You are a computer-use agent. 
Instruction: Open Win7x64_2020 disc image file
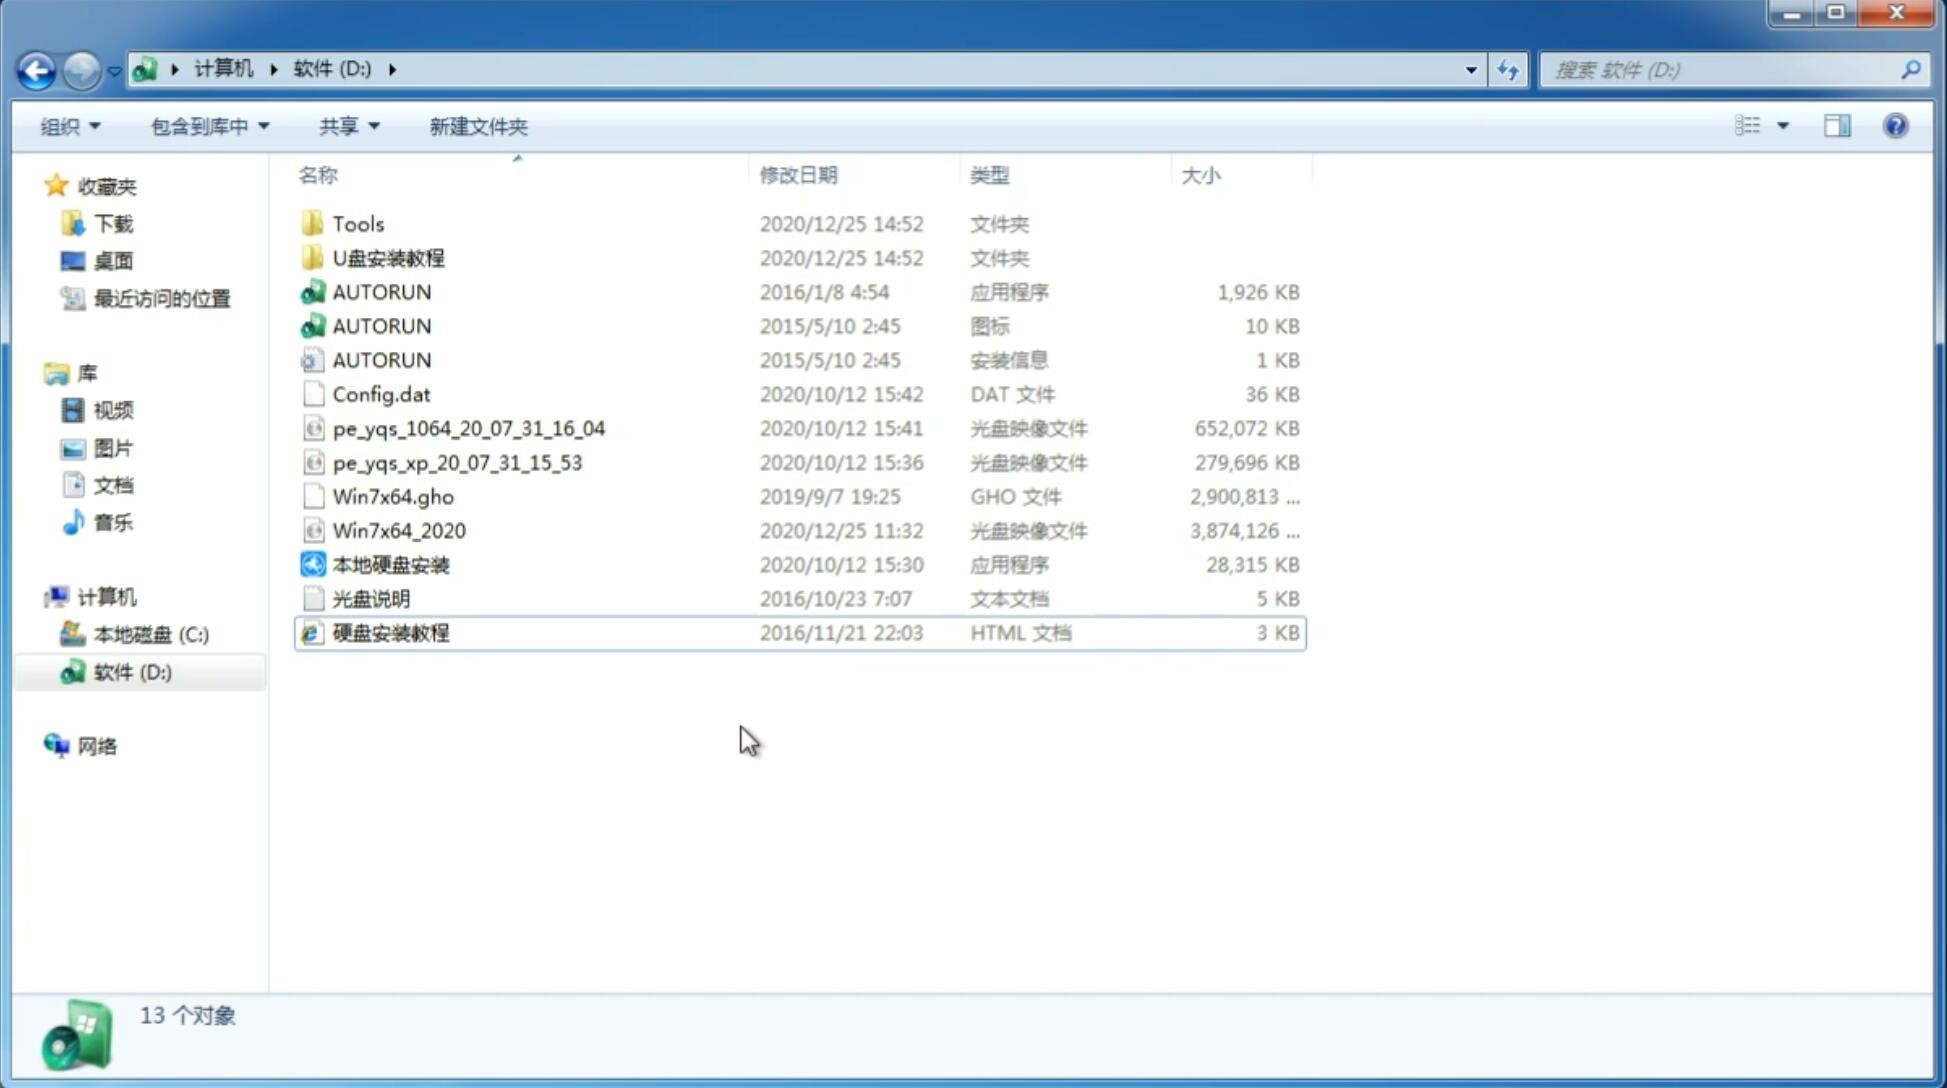pyautogui.click(x=398, y=529)
